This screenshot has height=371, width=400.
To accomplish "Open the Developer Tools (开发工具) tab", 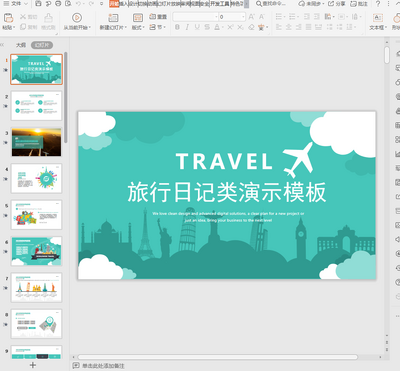I will point(220,4).
